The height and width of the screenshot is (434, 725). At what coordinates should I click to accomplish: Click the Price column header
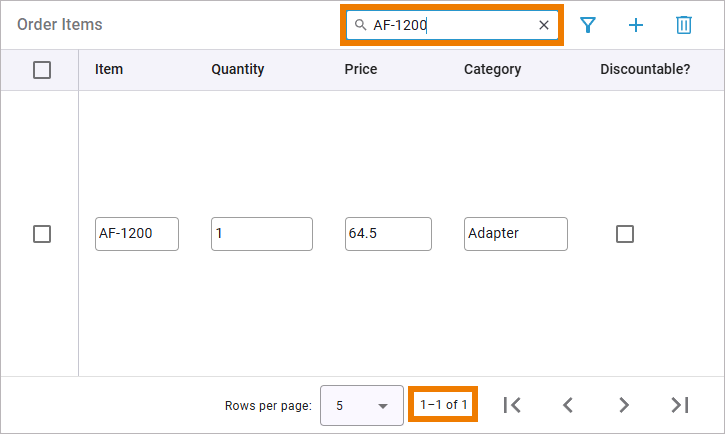pos(361,70)
